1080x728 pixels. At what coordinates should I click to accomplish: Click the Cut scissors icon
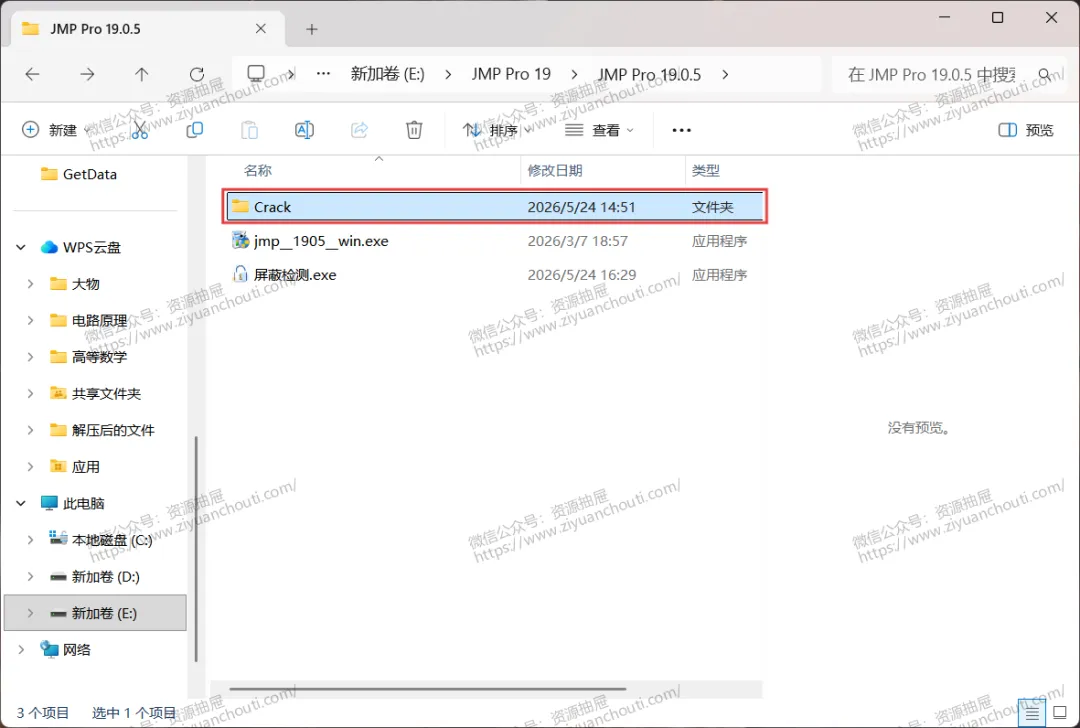[140, 129]
